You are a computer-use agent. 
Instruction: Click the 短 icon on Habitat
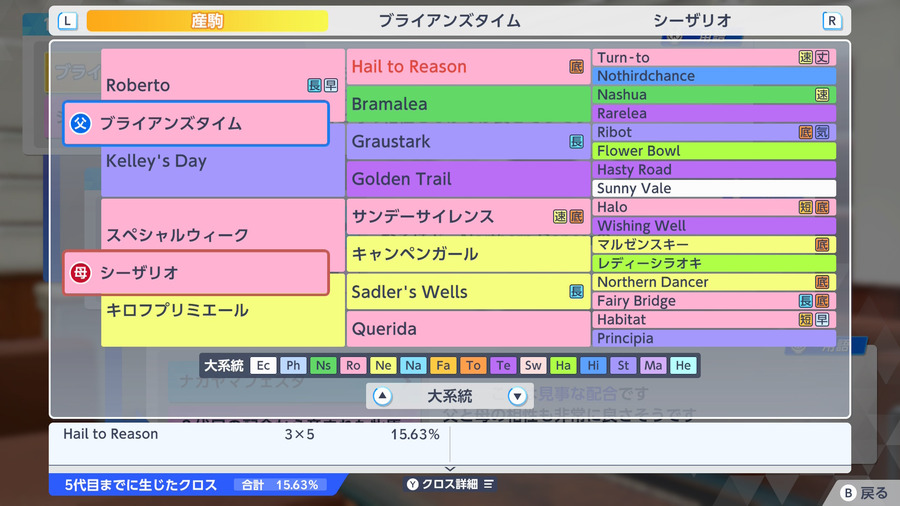pyautogui.click(x=806, y=320)
